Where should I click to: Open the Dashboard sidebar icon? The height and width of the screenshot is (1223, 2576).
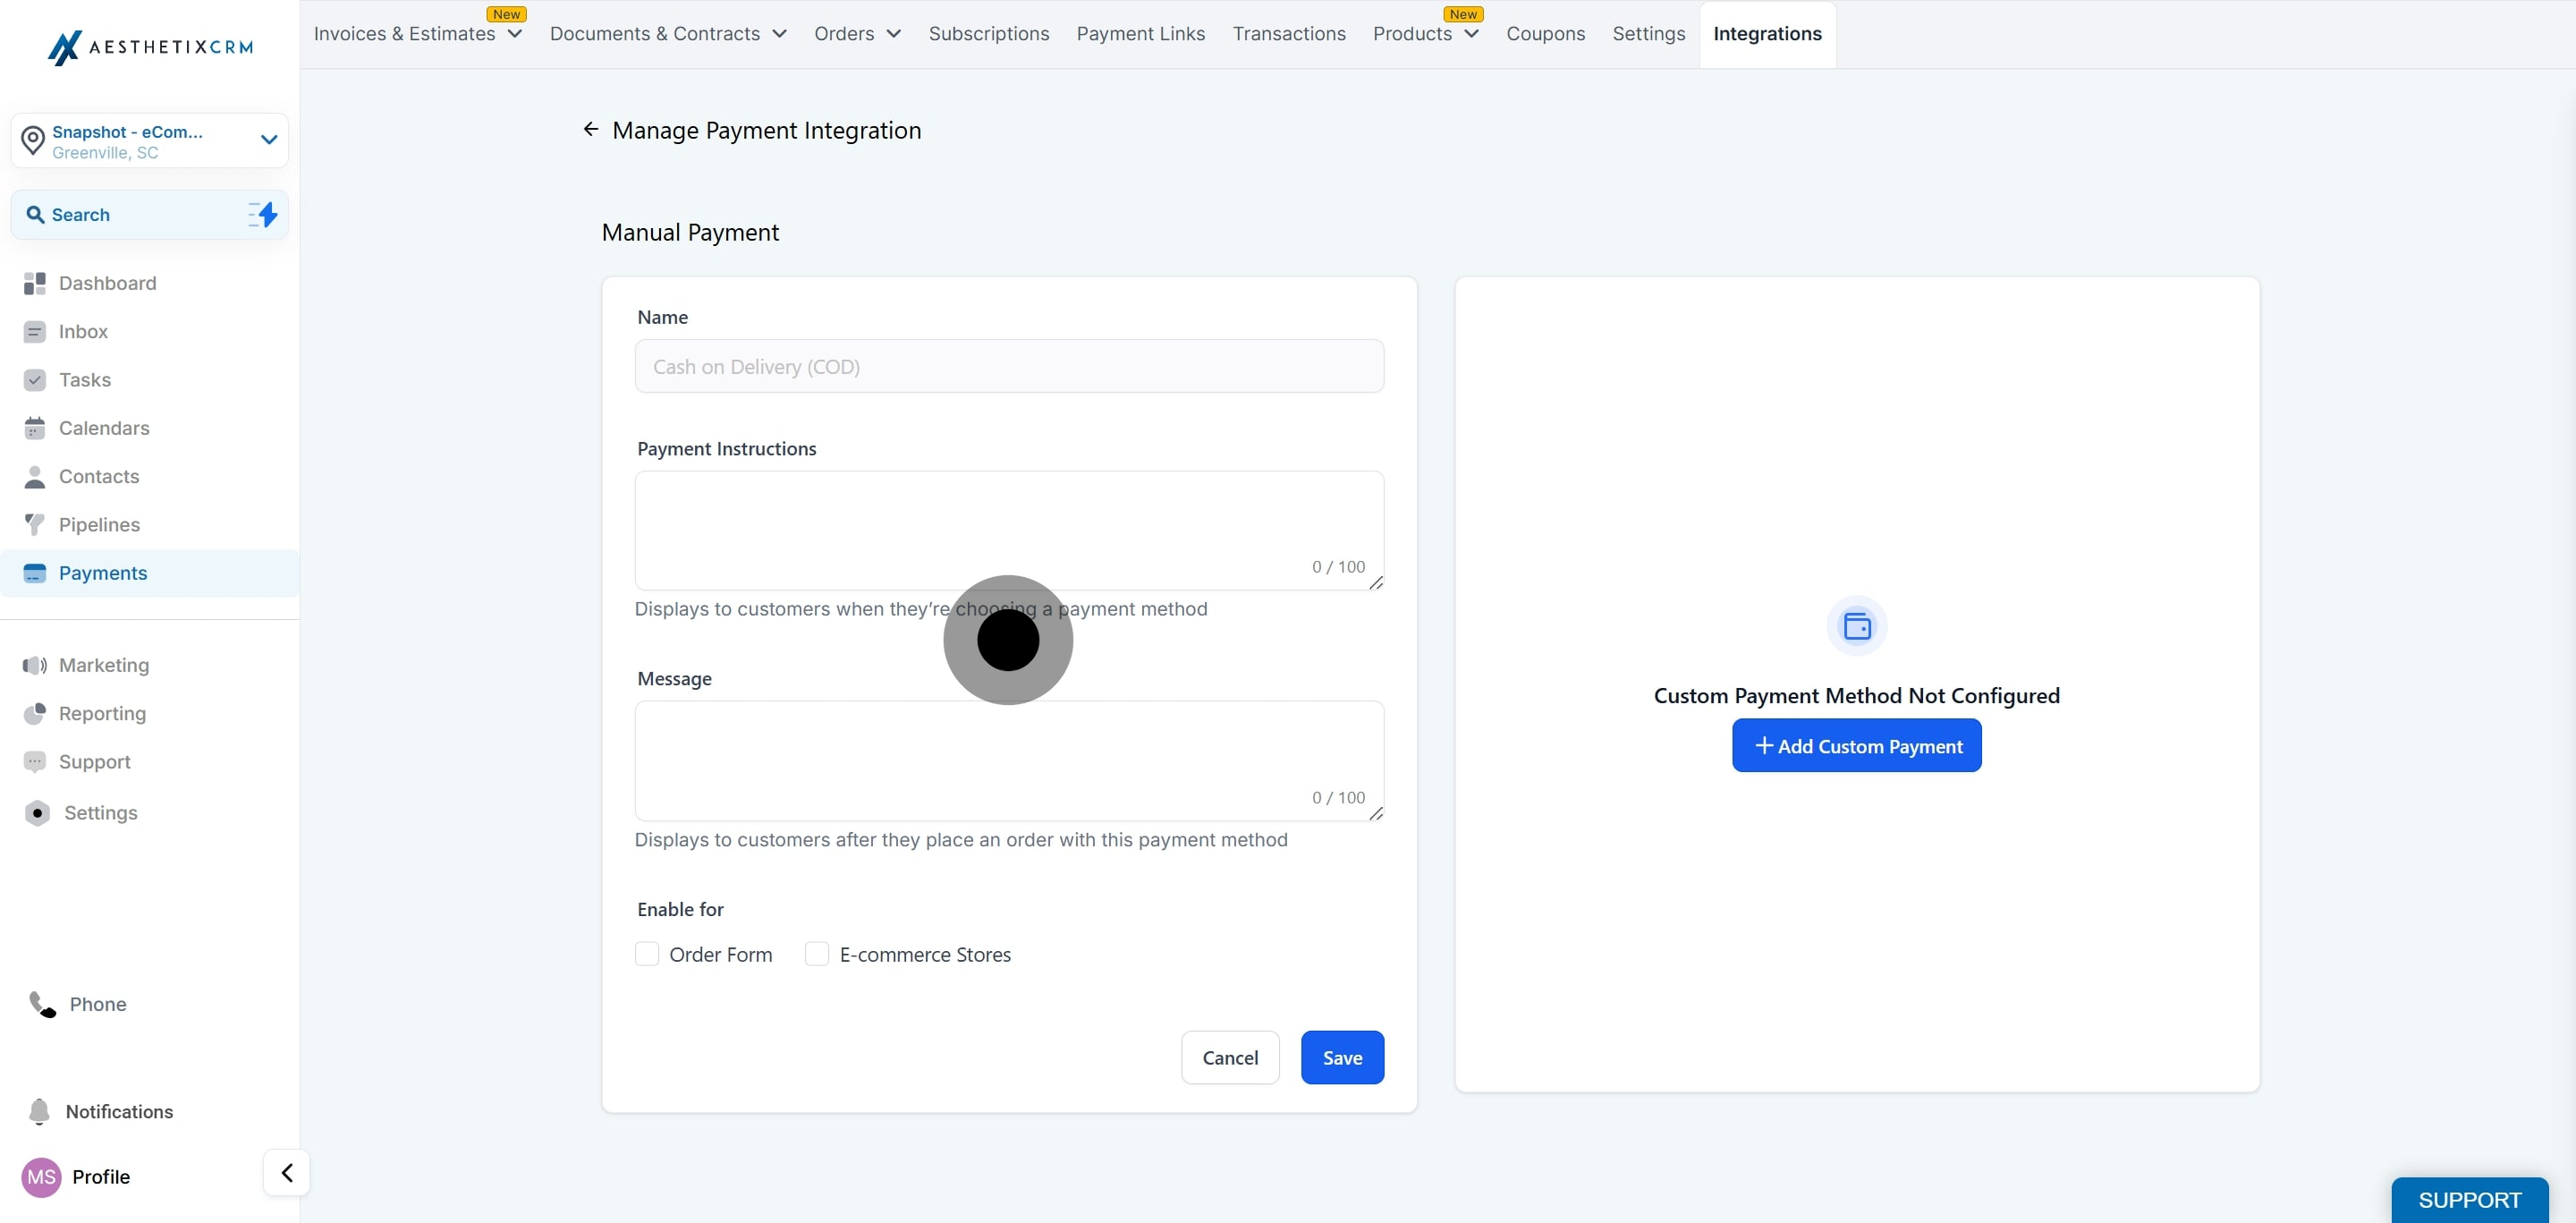coord(34,283)
